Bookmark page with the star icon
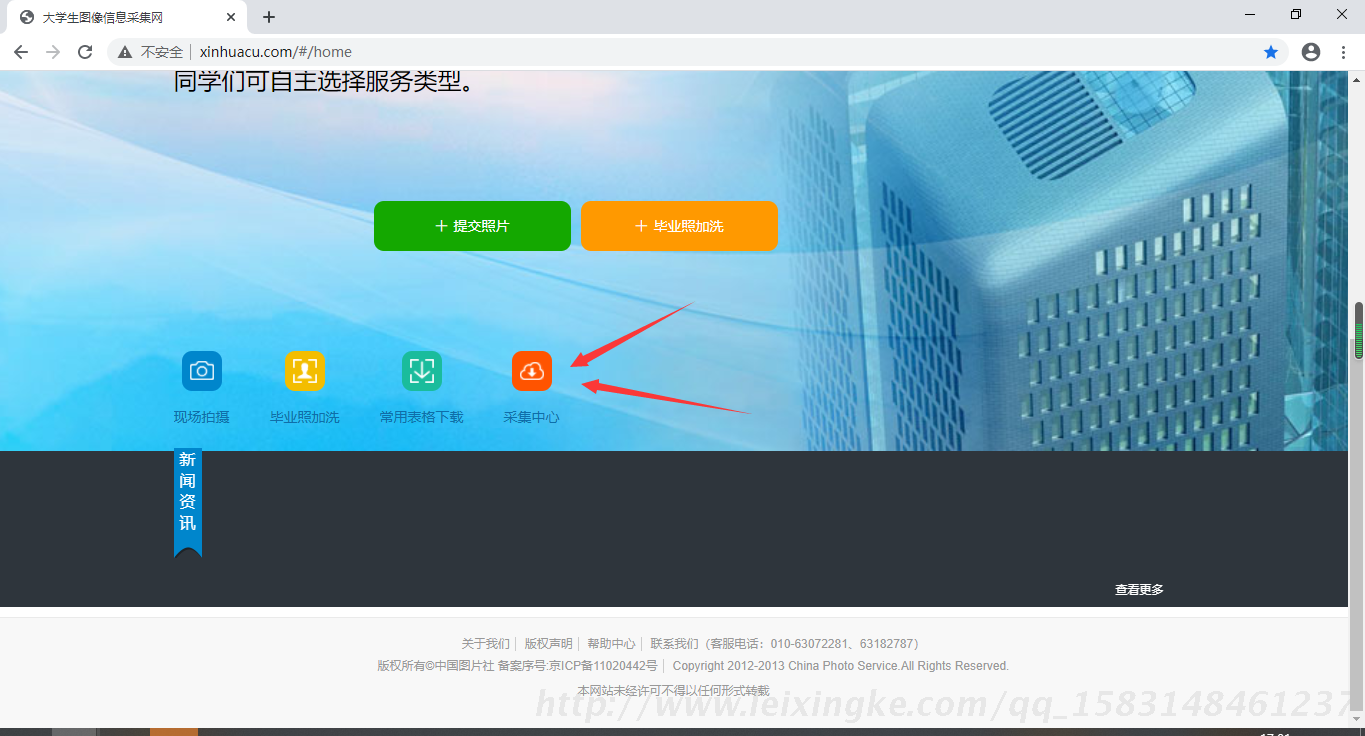The image size is (1365, 736). (x=1271, y=52)
